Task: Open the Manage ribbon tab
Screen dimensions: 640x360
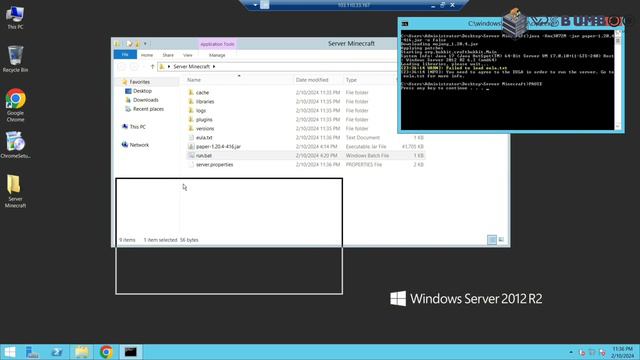Action: [217, 55]
